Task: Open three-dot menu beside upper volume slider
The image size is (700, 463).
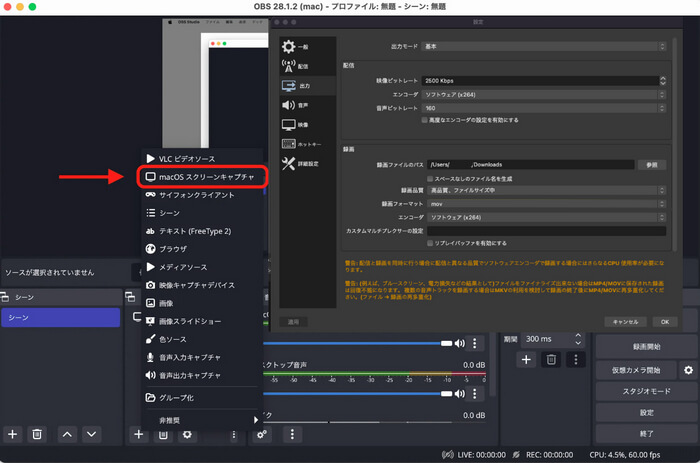Action: 475,343
